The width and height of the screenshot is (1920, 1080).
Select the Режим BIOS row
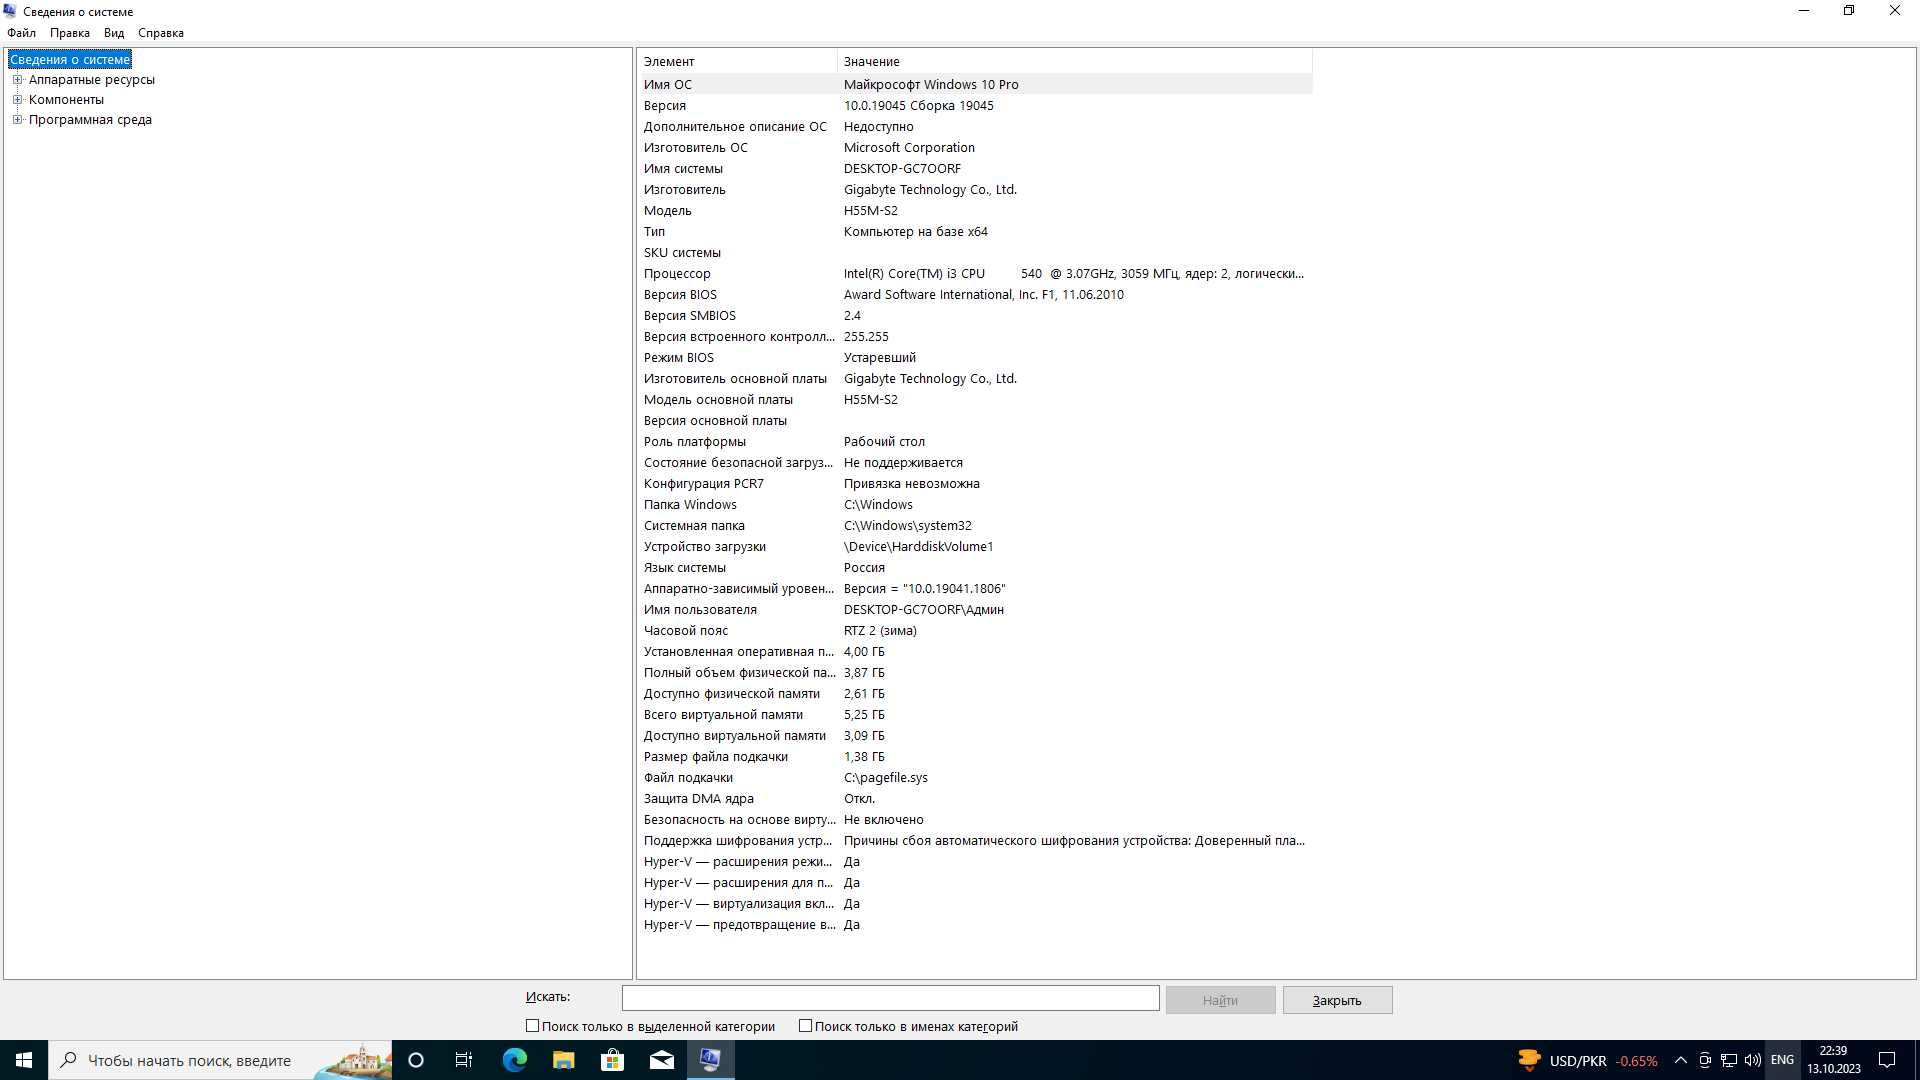tap(975, 358)
